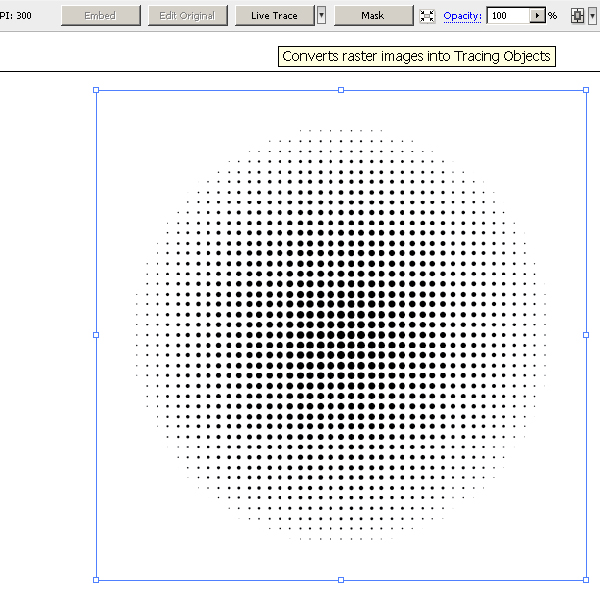Viewport: 600px width, 600px height.
Task: Open the Opacity slider arrow
Action: pos(538,16)
